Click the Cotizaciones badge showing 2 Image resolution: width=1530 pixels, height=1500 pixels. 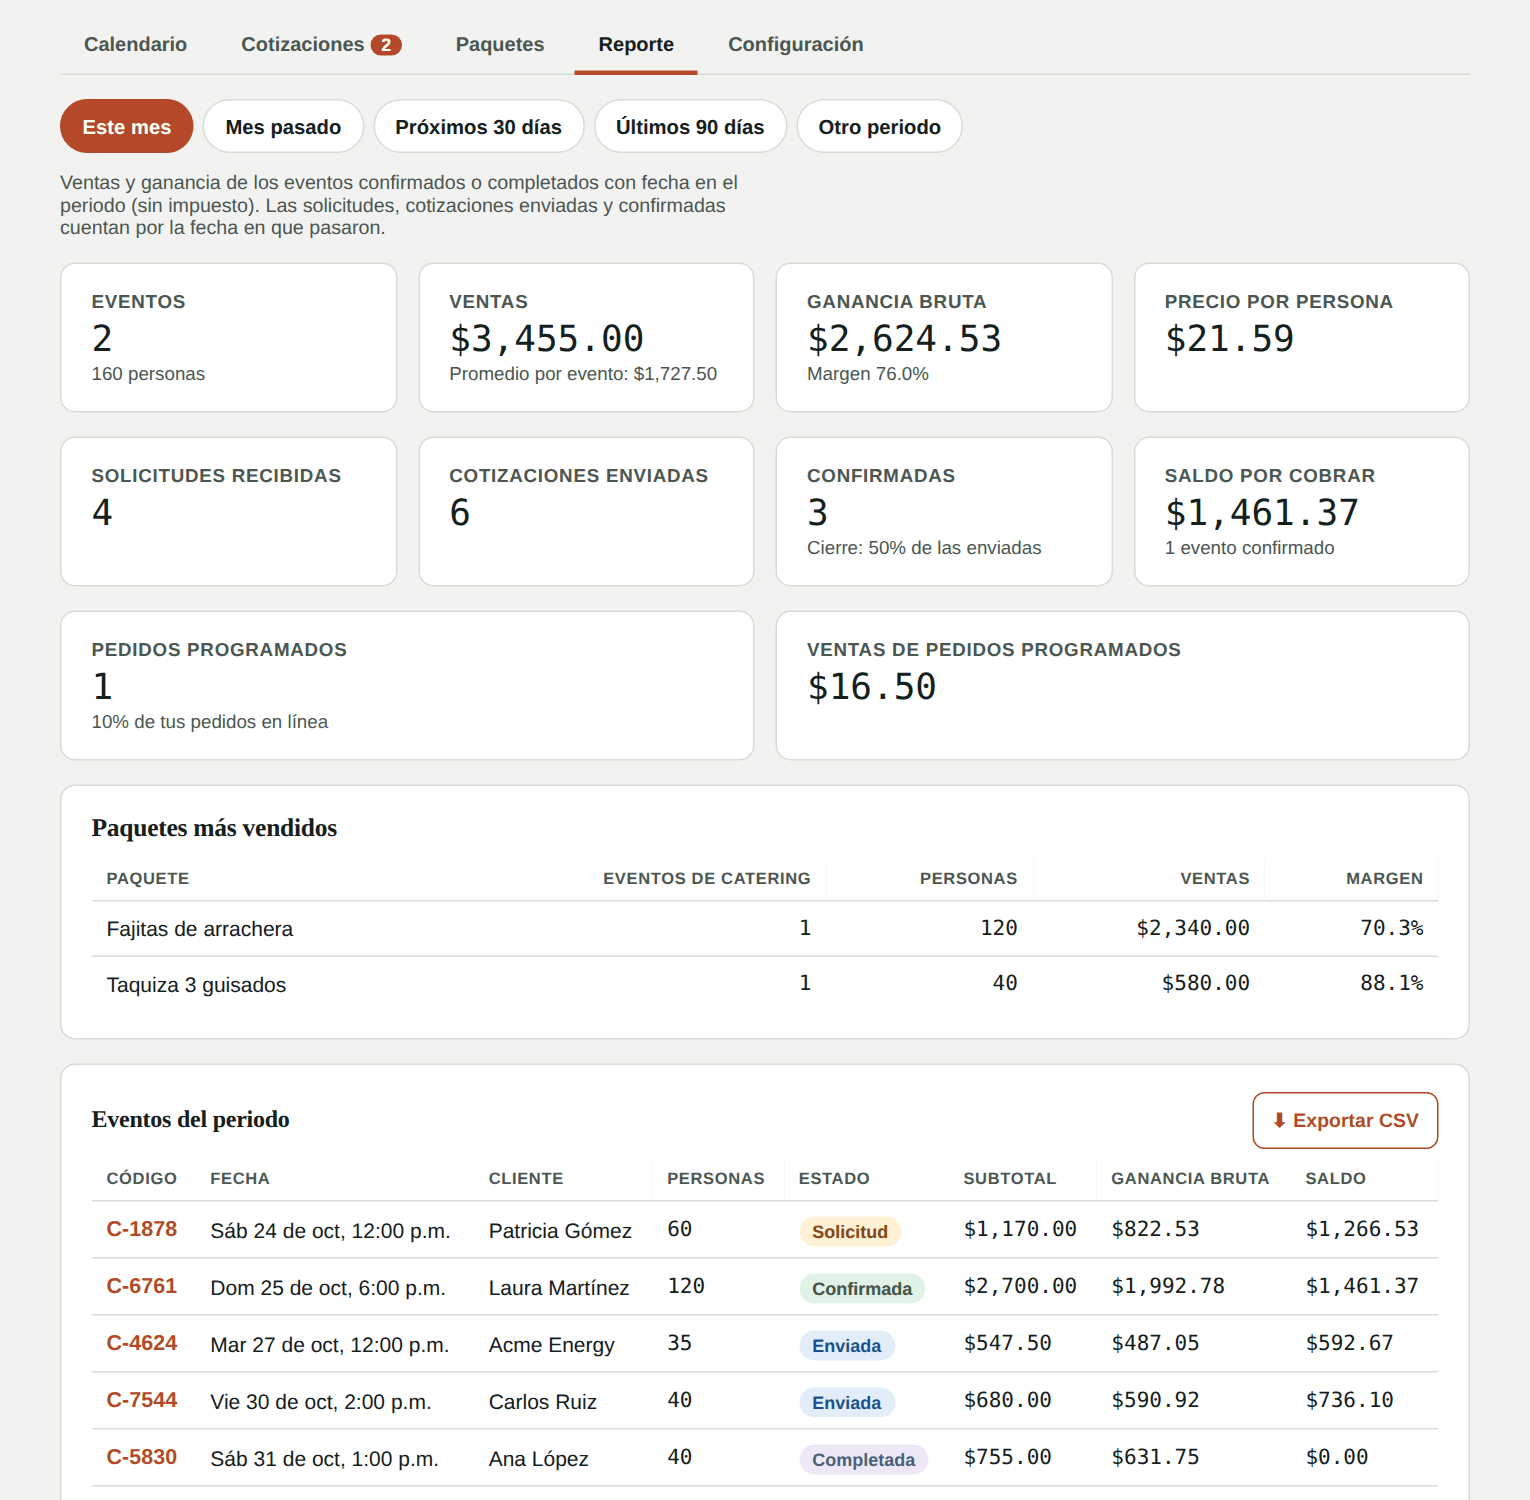(386, 45)
